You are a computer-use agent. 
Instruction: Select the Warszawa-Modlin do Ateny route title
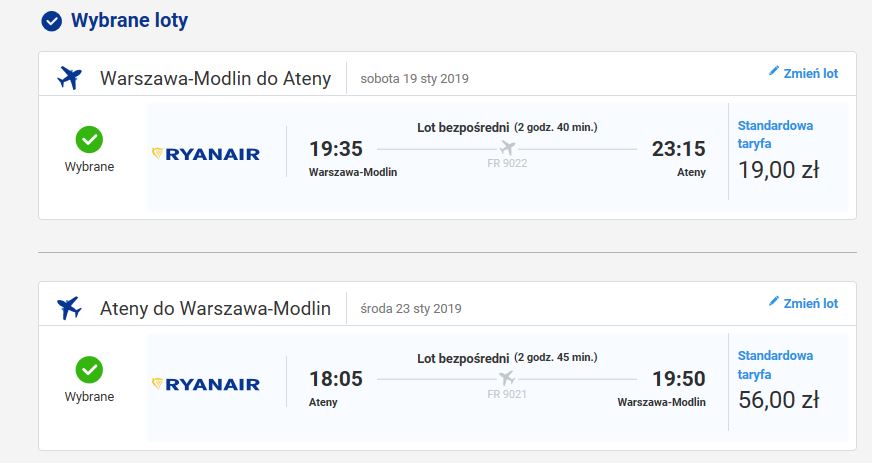tap(215, 78)
